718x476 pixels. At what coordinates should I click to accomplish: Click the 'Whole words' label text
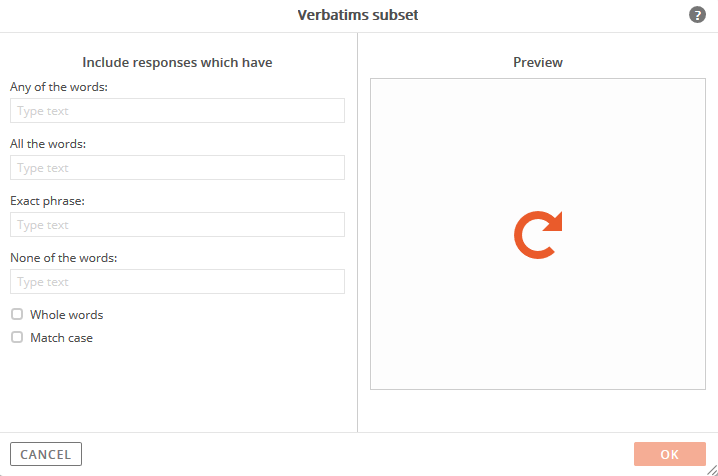(x=66, y=315)
